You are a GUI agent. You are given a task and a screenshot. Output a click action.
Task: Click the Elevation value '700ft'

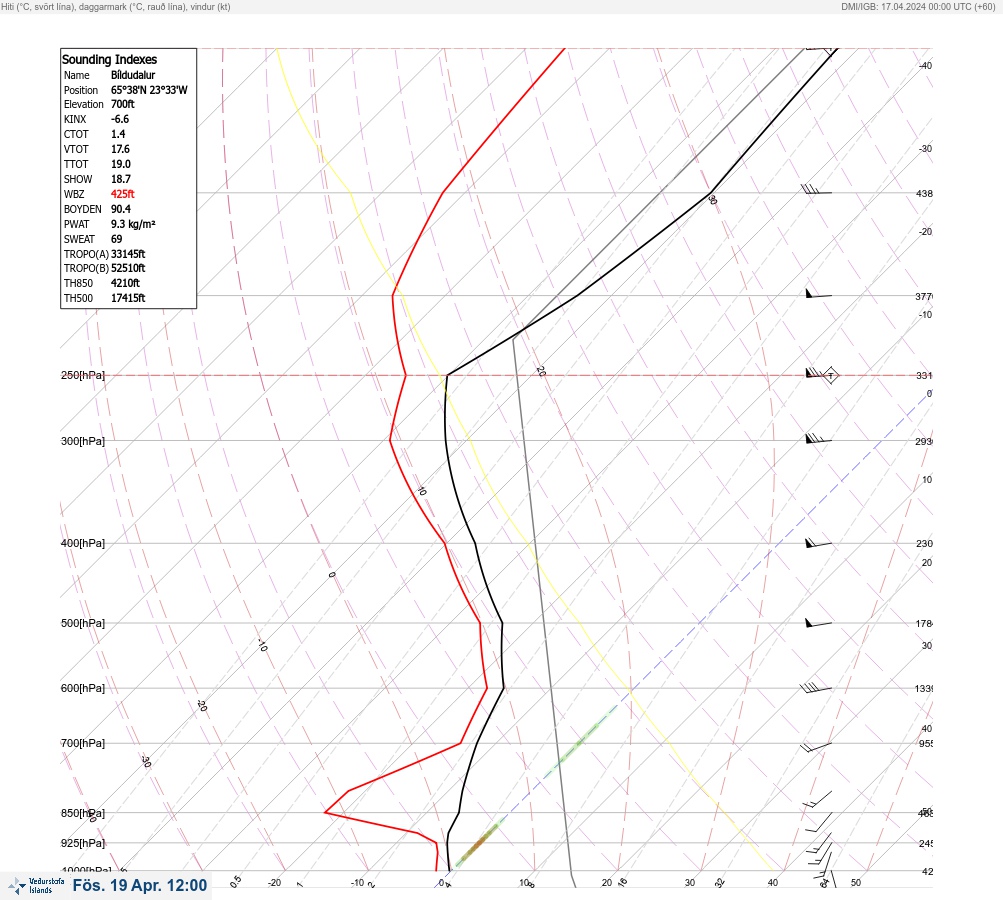pyautogui.click(x=123, y=104)
